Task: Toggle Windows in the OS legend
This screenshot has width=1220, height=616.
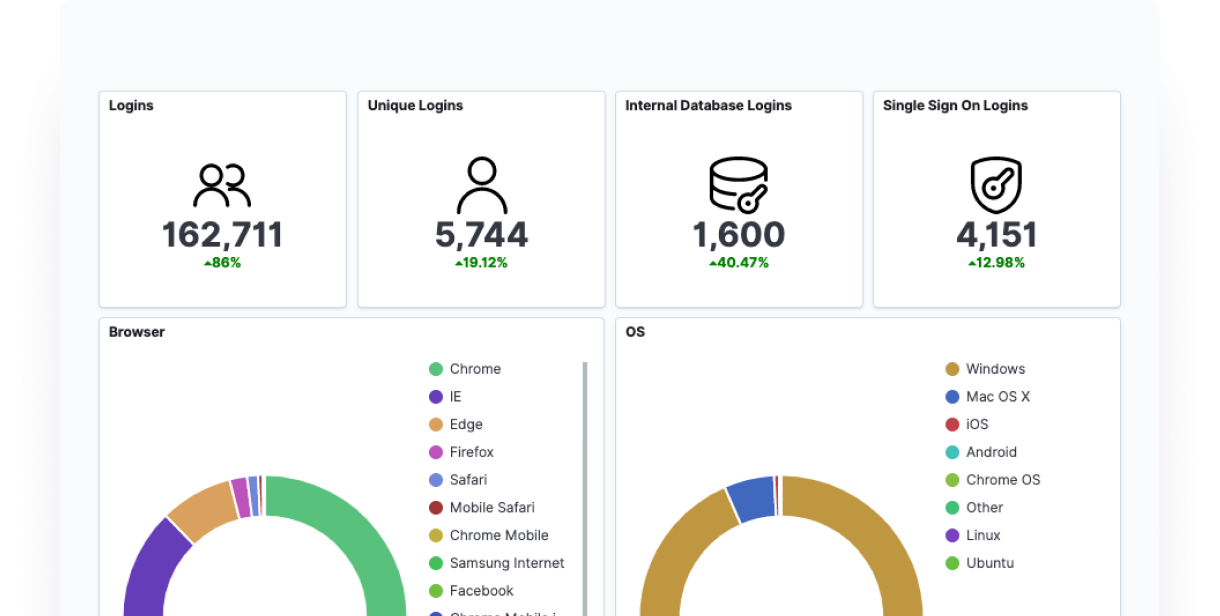Action: pos(995,369)
